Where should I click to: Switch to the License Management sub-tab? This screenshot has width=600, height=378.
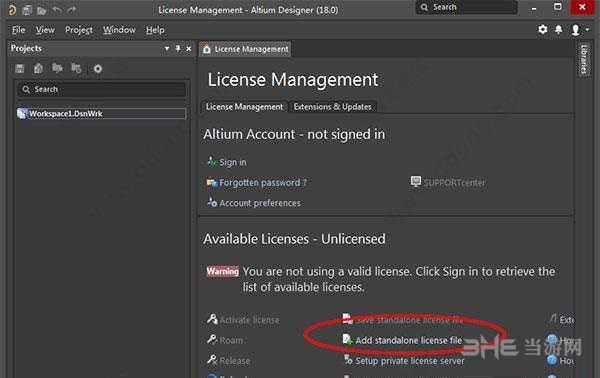[x=244, y=107]
